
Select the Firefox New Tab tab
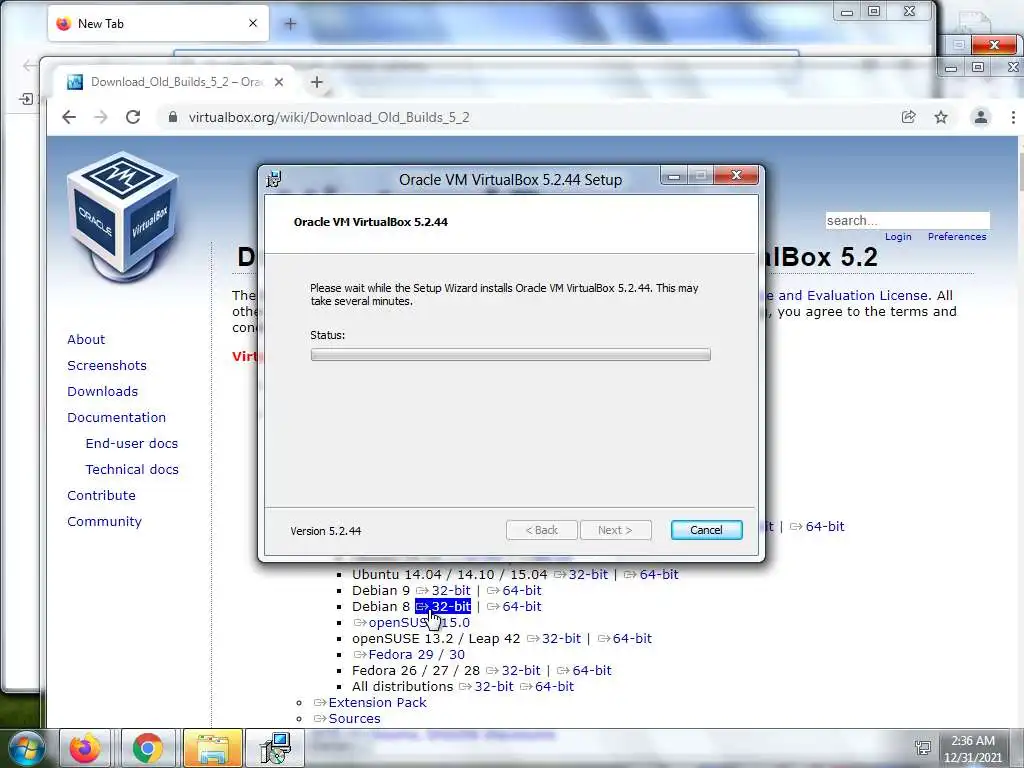point(157,24)
